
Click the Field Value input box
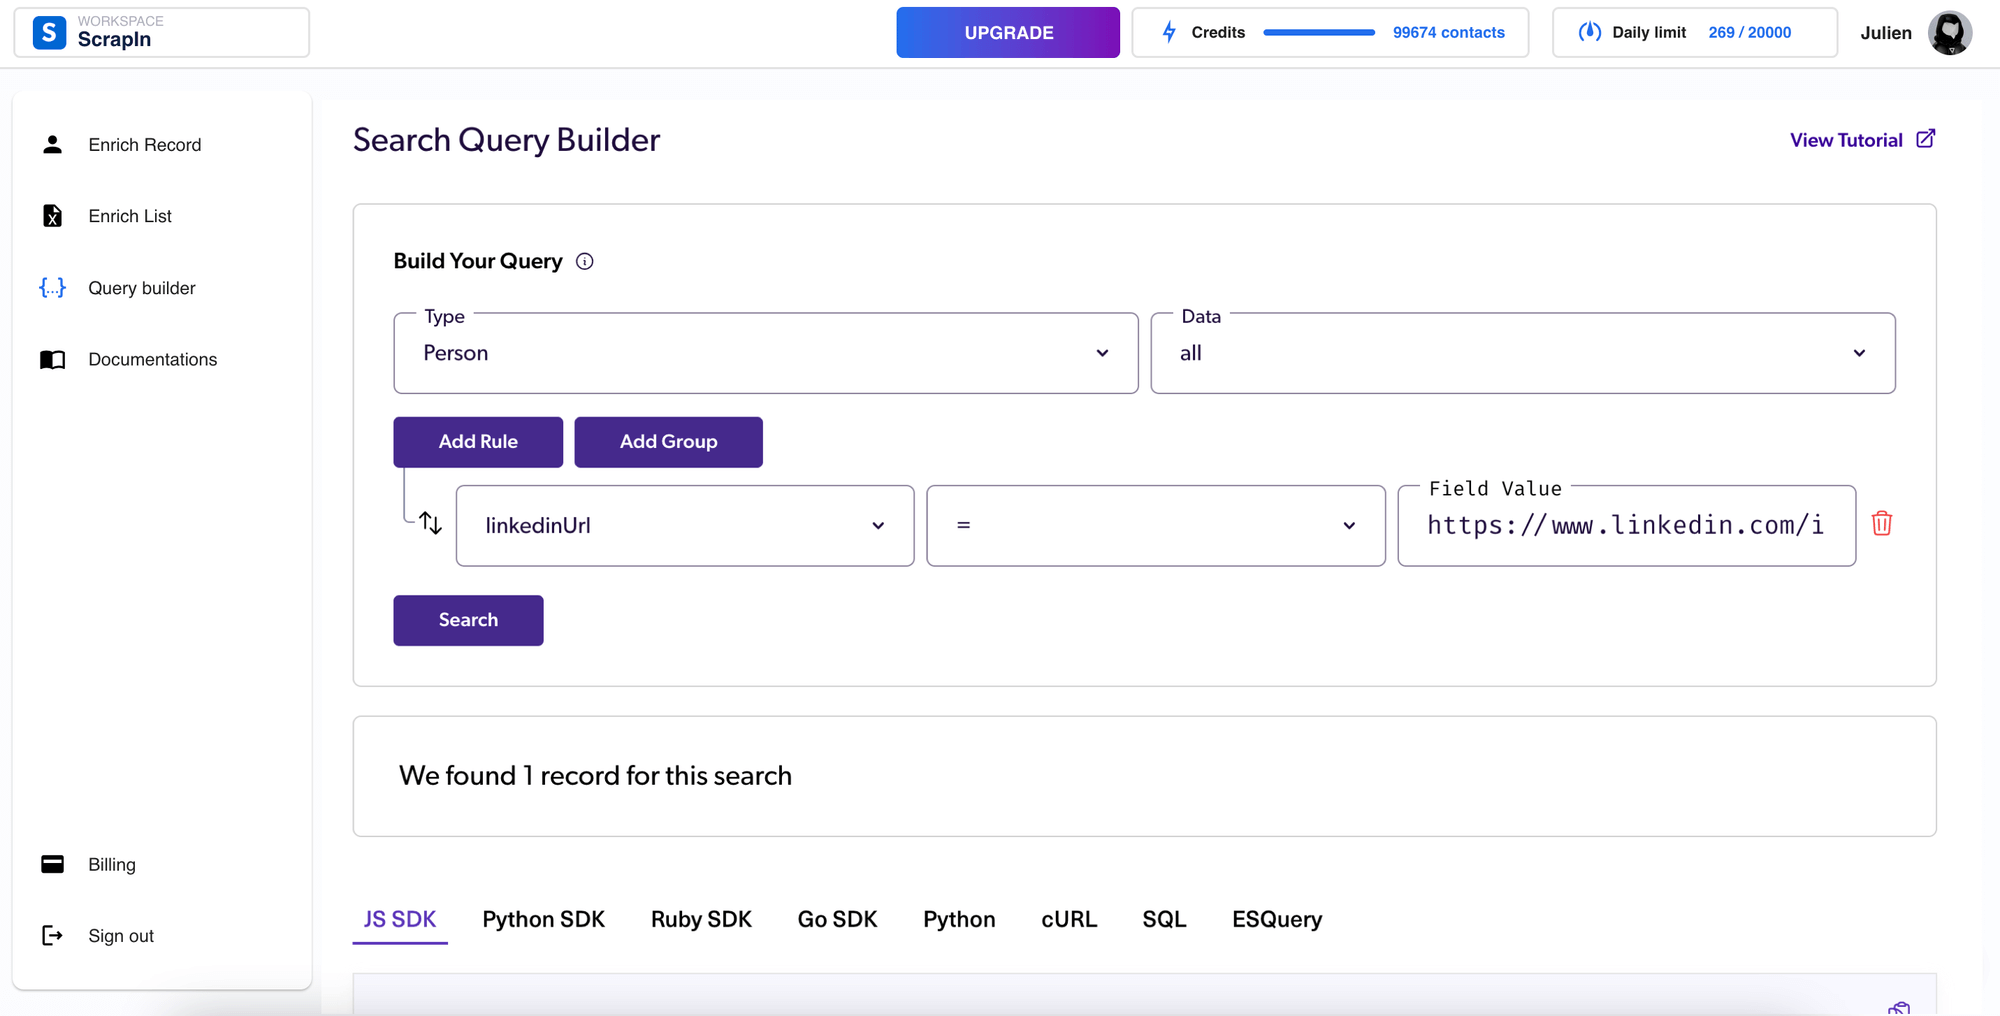pyautogui.click(x=1627, y=526)
